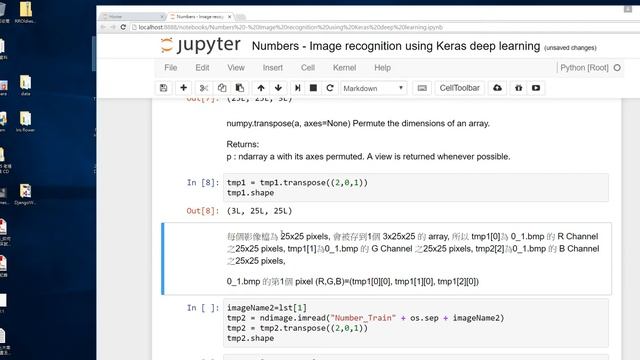Open the Kernel menu
This screenshot has width=640, height=360.
coord(344,68)
